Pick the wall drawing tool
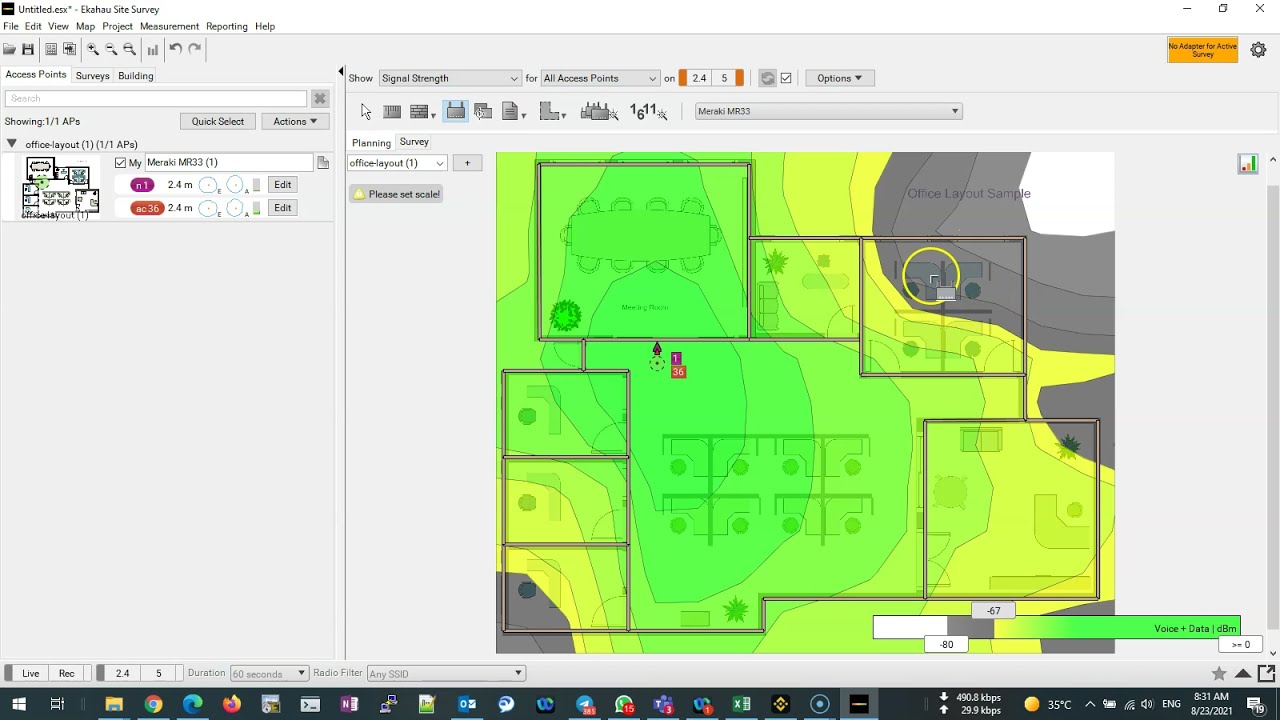Screen dimensions: 1280x720 421,112
